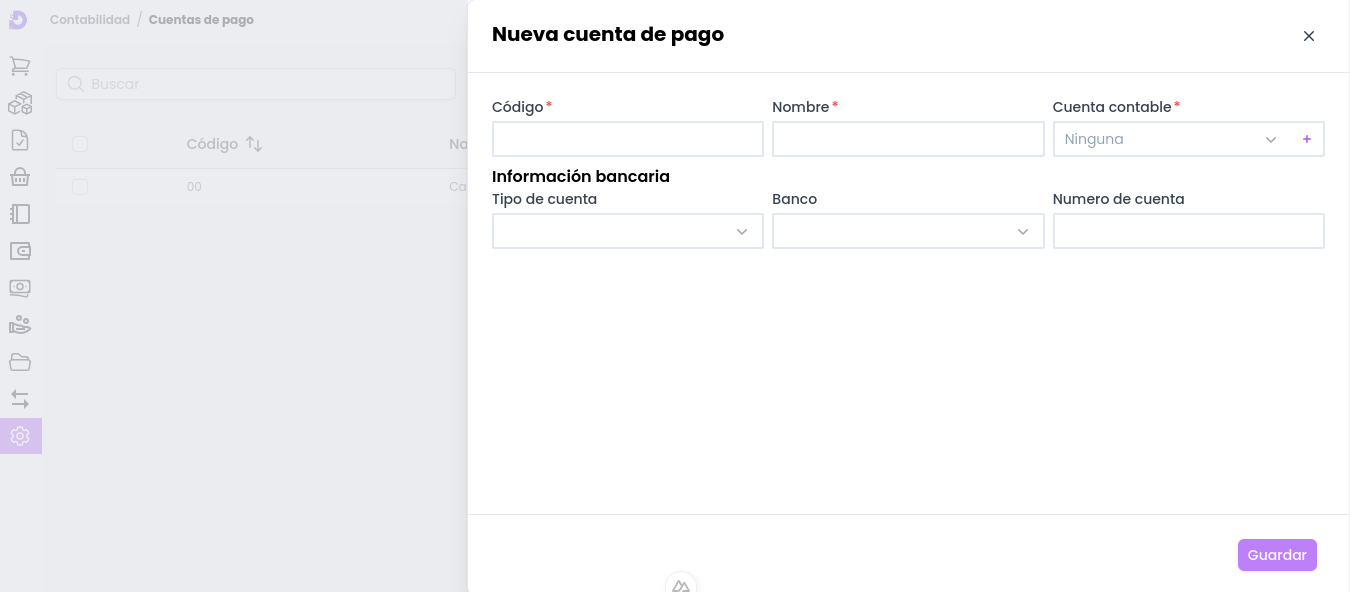Expand the Tipo de cuenta dropdown
This screenshot has width=1350, height=592.
pyautogui.click(x=627, y=231)
